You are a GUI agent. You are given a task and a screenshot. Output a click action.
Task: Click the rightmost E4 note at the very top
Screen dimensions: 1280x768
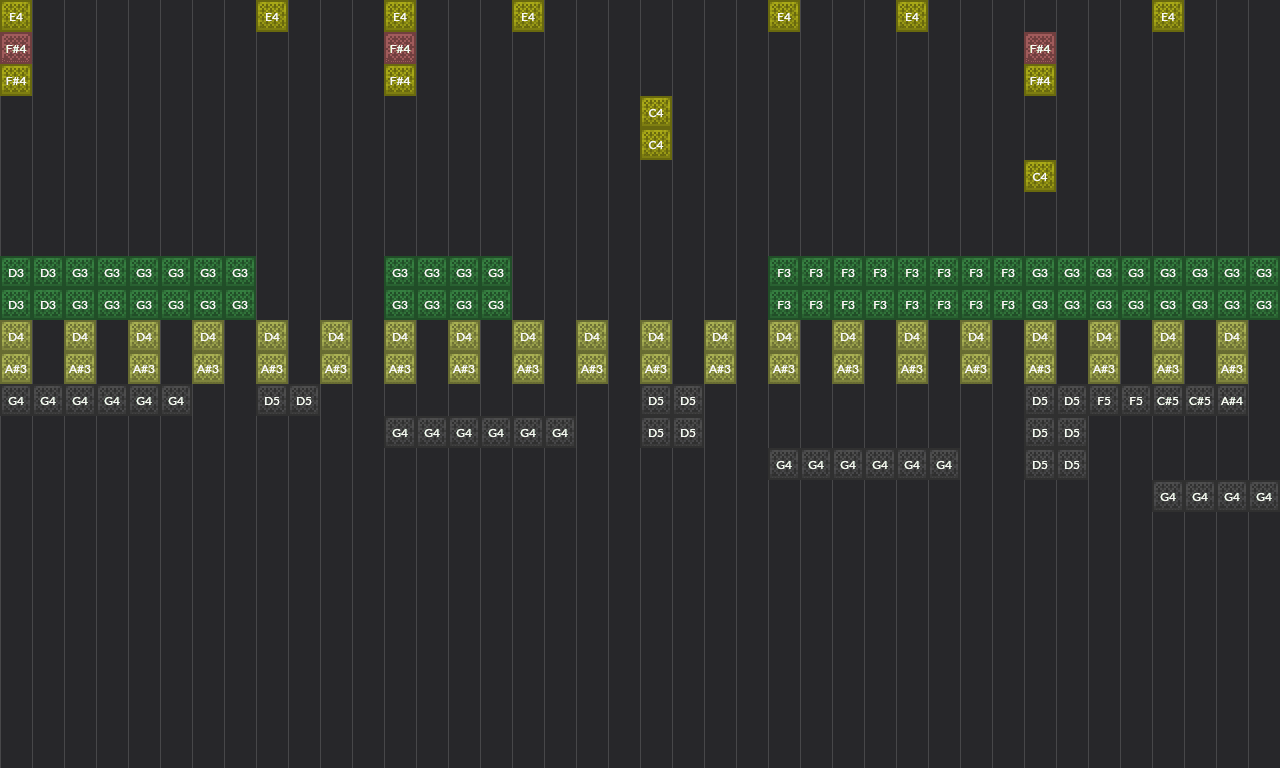(1168, 16)
